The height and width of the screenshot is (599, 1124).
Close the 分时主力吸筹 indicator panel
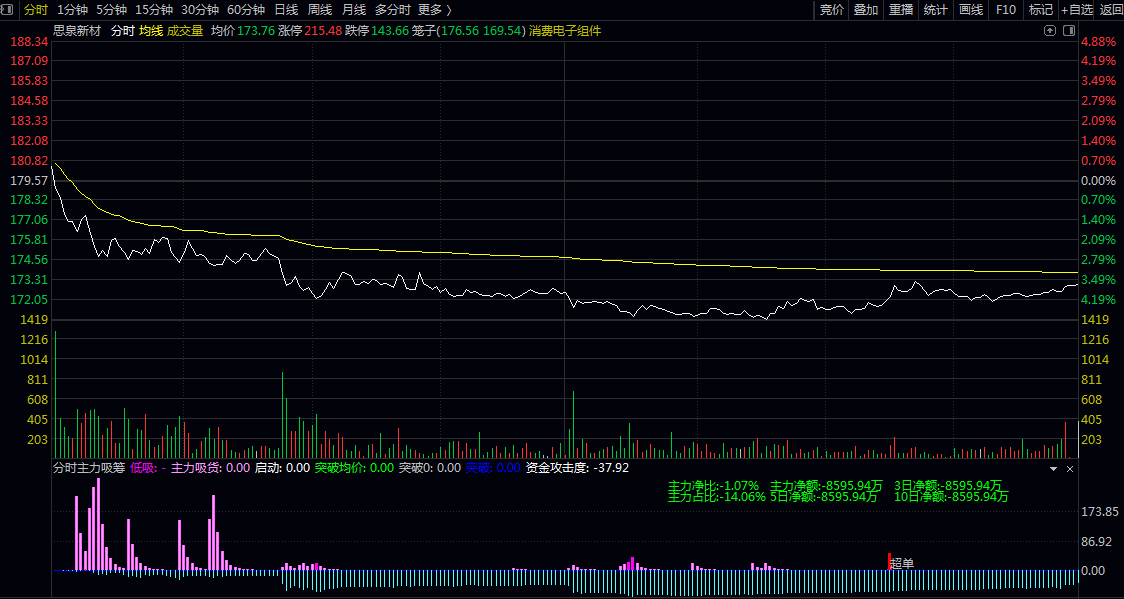pos(1070,468)
